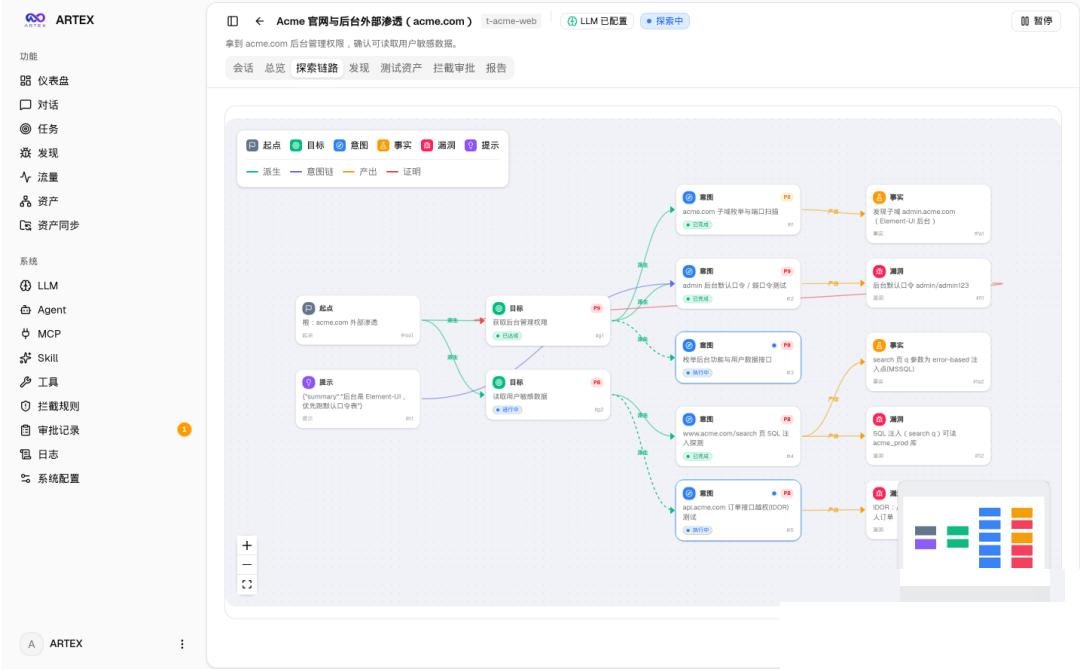Screen dimensions: 1080x669
Task: Select 意图 node 子域枚举与端口扫描
Action: tap(738, 209)
